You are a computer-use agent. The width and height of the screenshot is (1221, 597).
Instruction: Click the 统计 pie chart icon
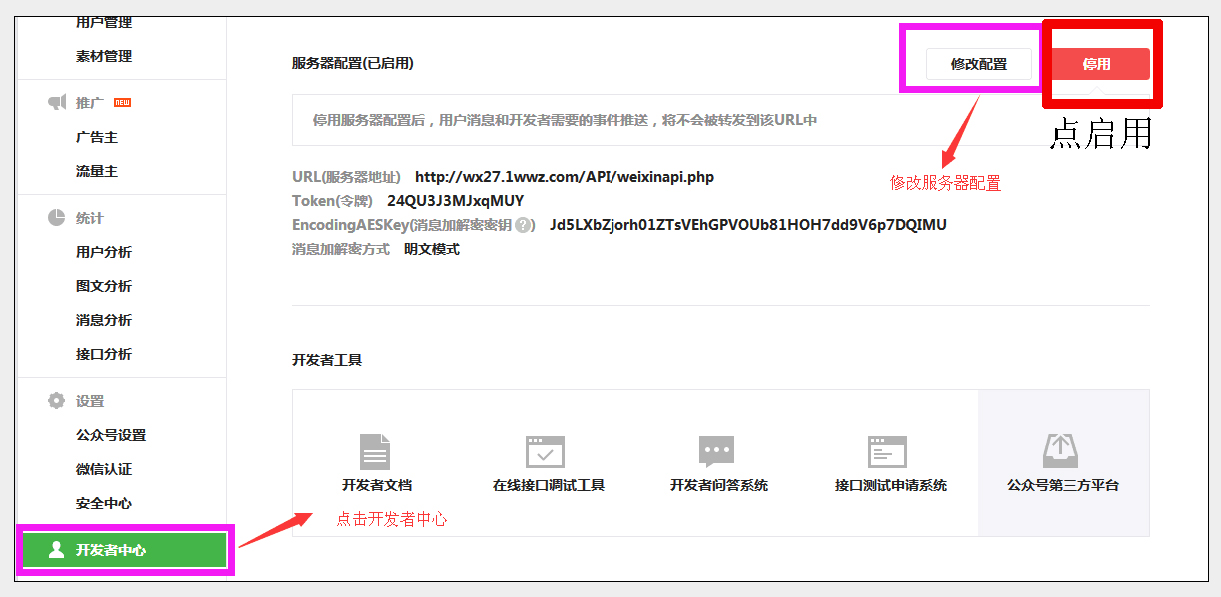point(57,218)
